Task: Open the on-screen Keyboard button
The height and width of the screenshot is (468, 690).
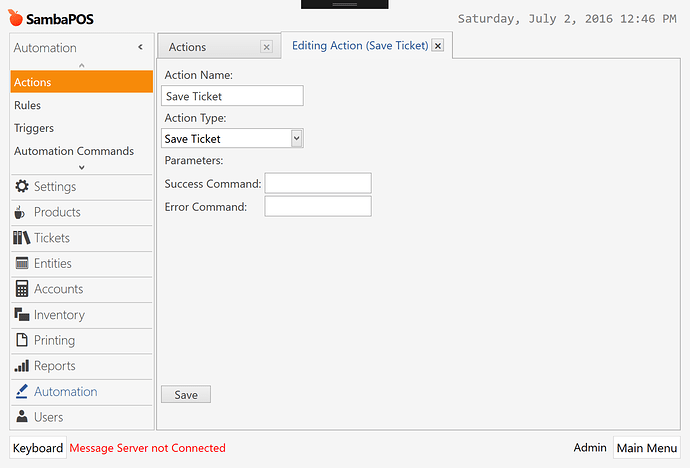Action: (x=38, y=448)
